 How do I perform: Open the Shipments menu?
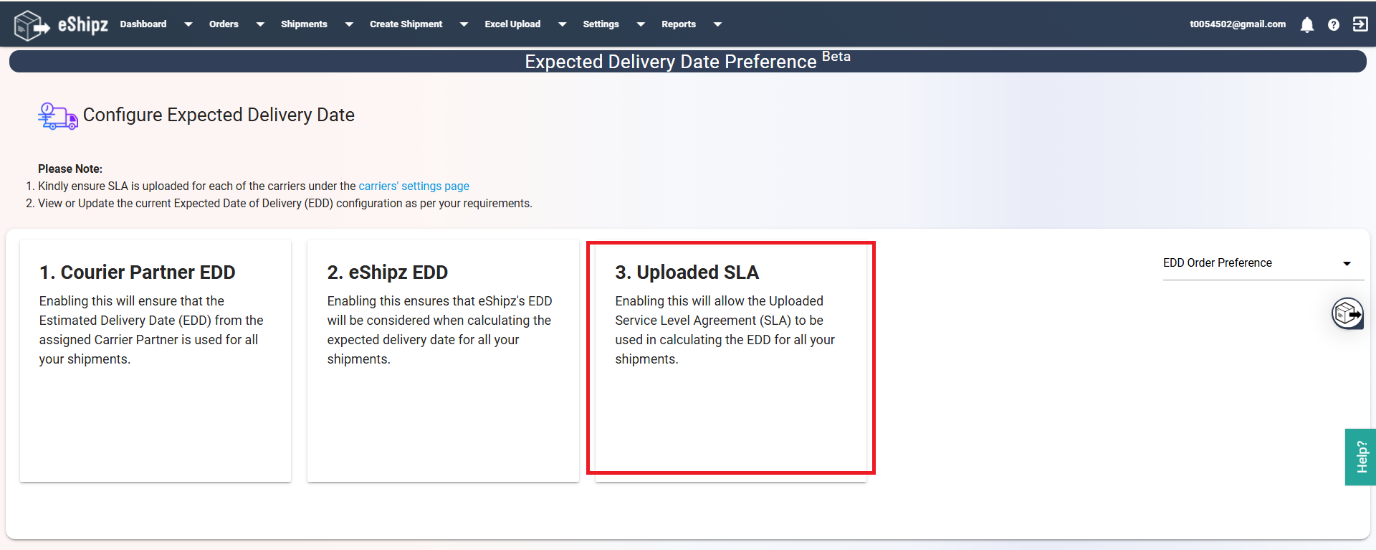click(x=304, y=24)
